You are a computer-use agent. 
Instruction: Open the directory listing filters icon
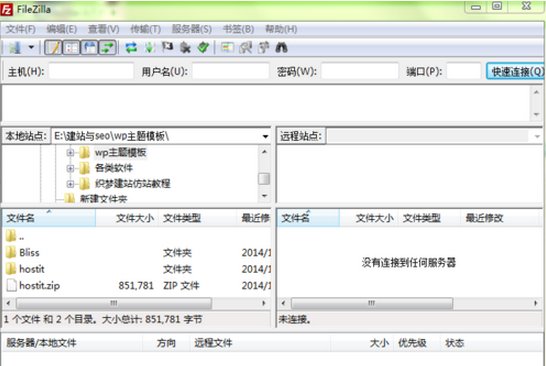pos(227,47)
